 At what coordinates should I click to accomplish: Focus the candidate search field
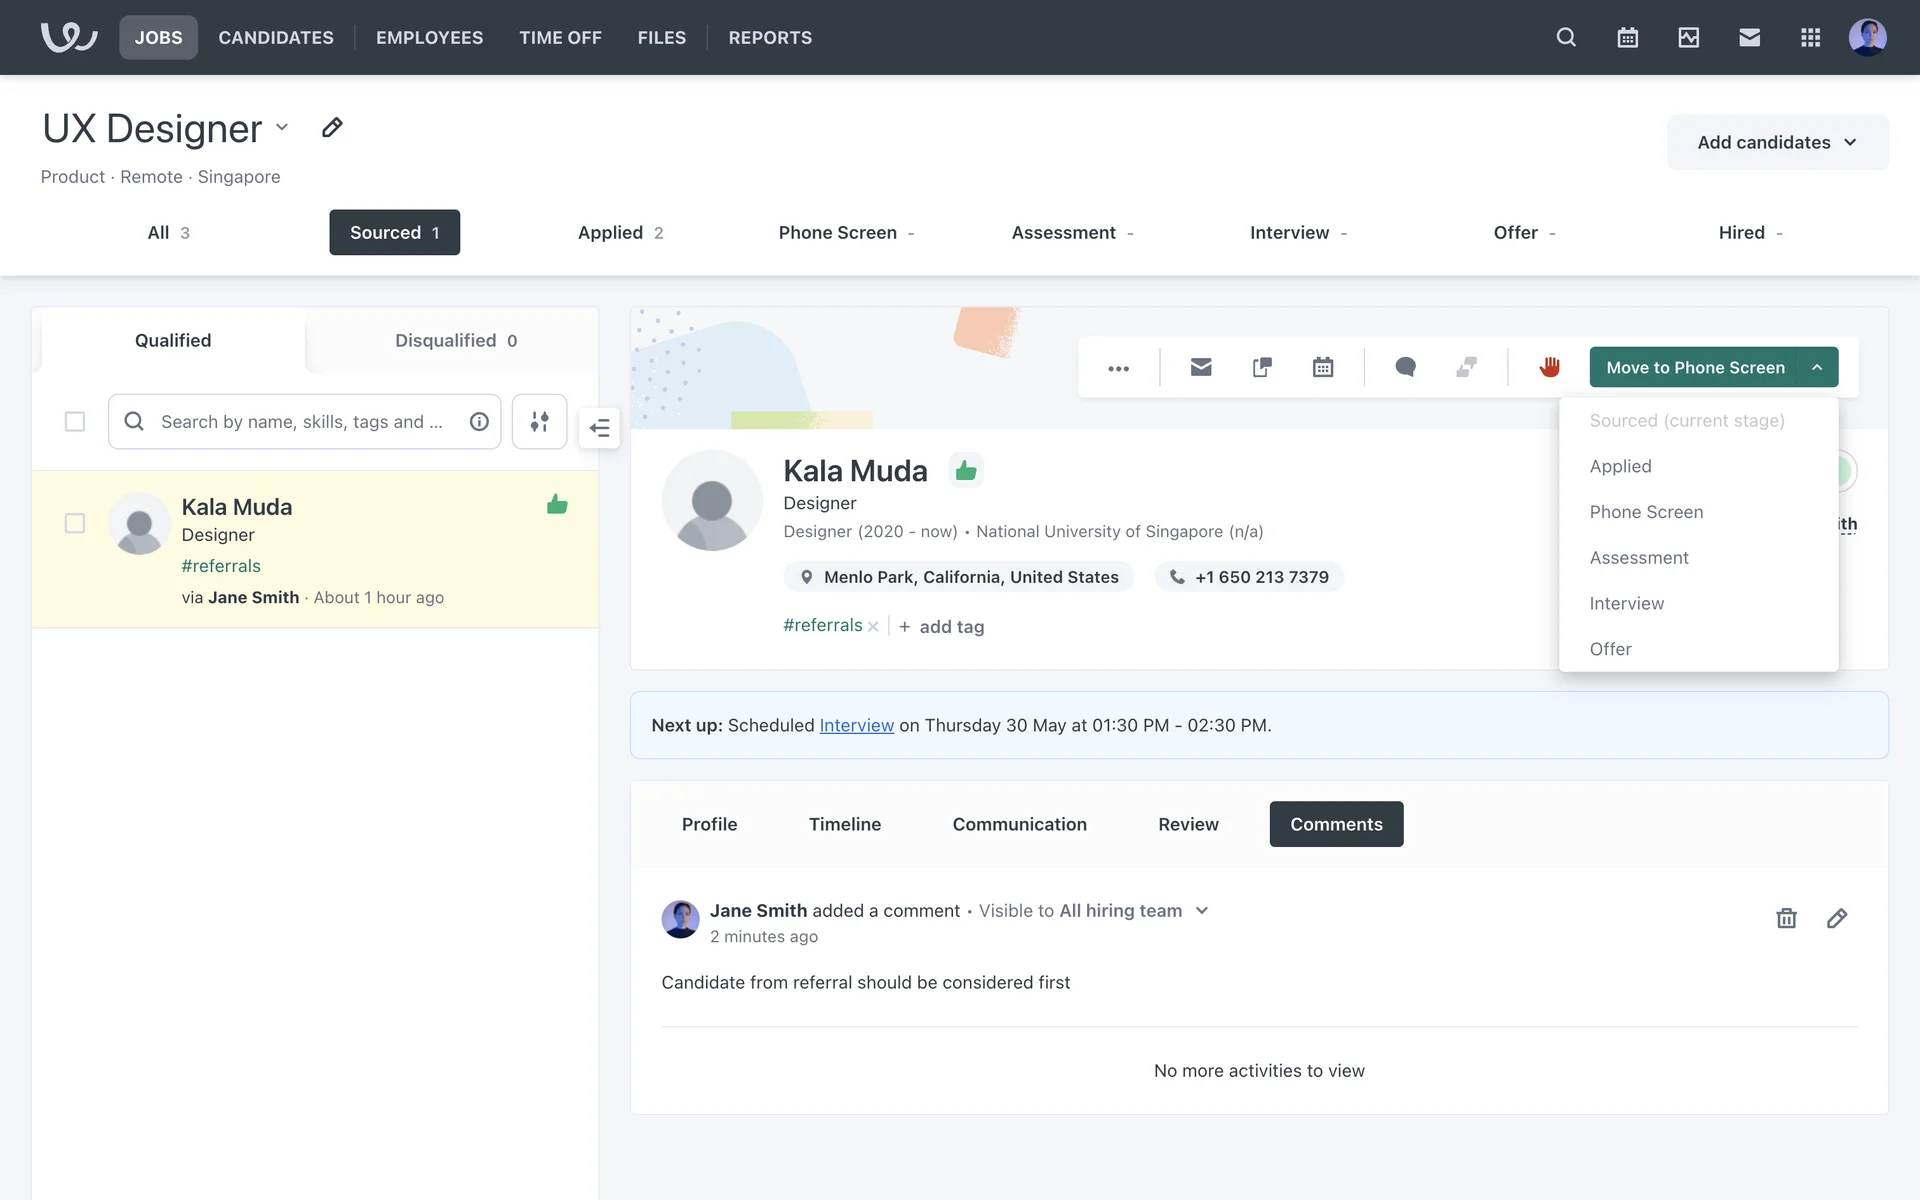[302, 422]
